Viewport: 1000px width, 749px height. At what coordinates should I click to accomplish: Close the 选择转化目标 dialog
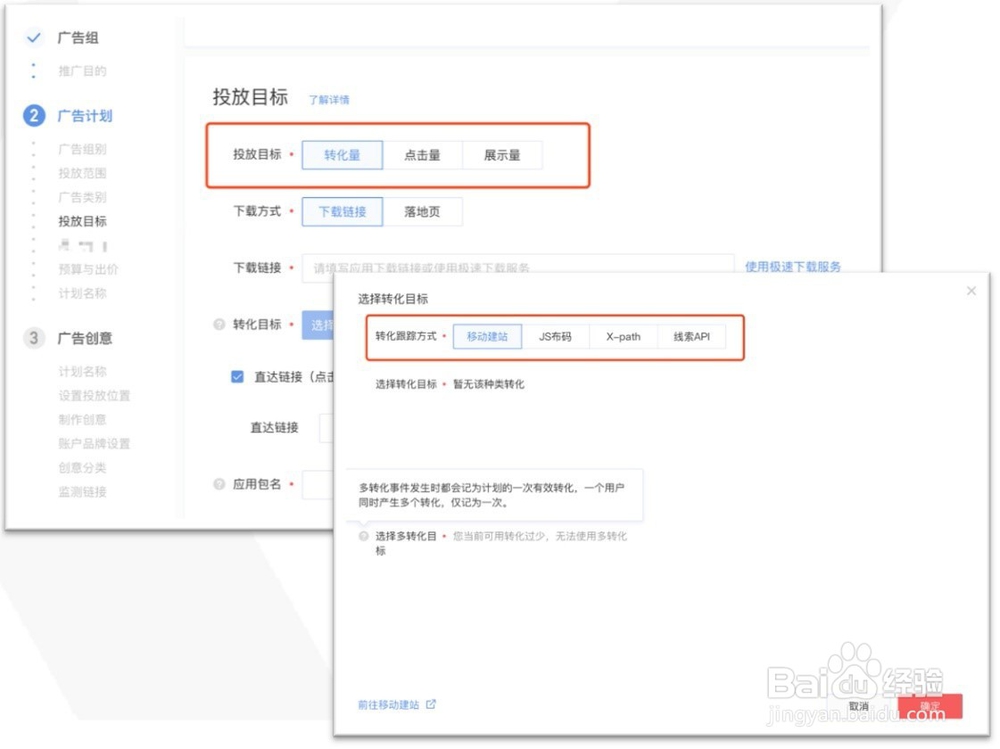click(x=971, y=290)
